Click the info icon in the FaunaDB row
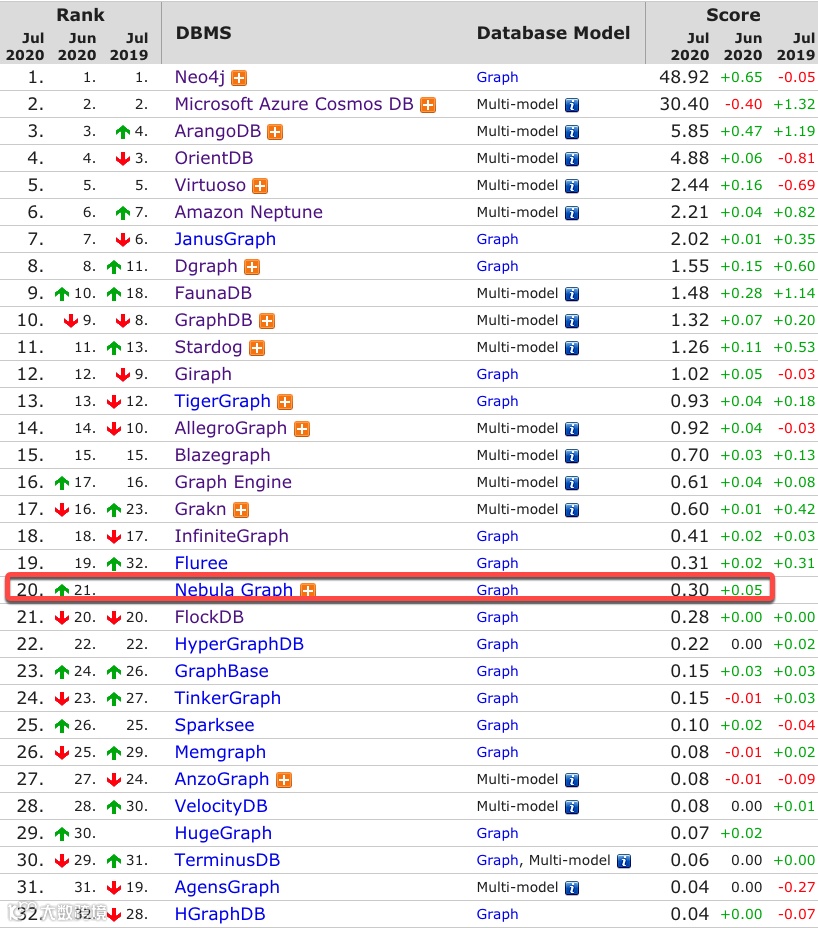The height and width of the screenshot is (928, 818). (572, 294)
